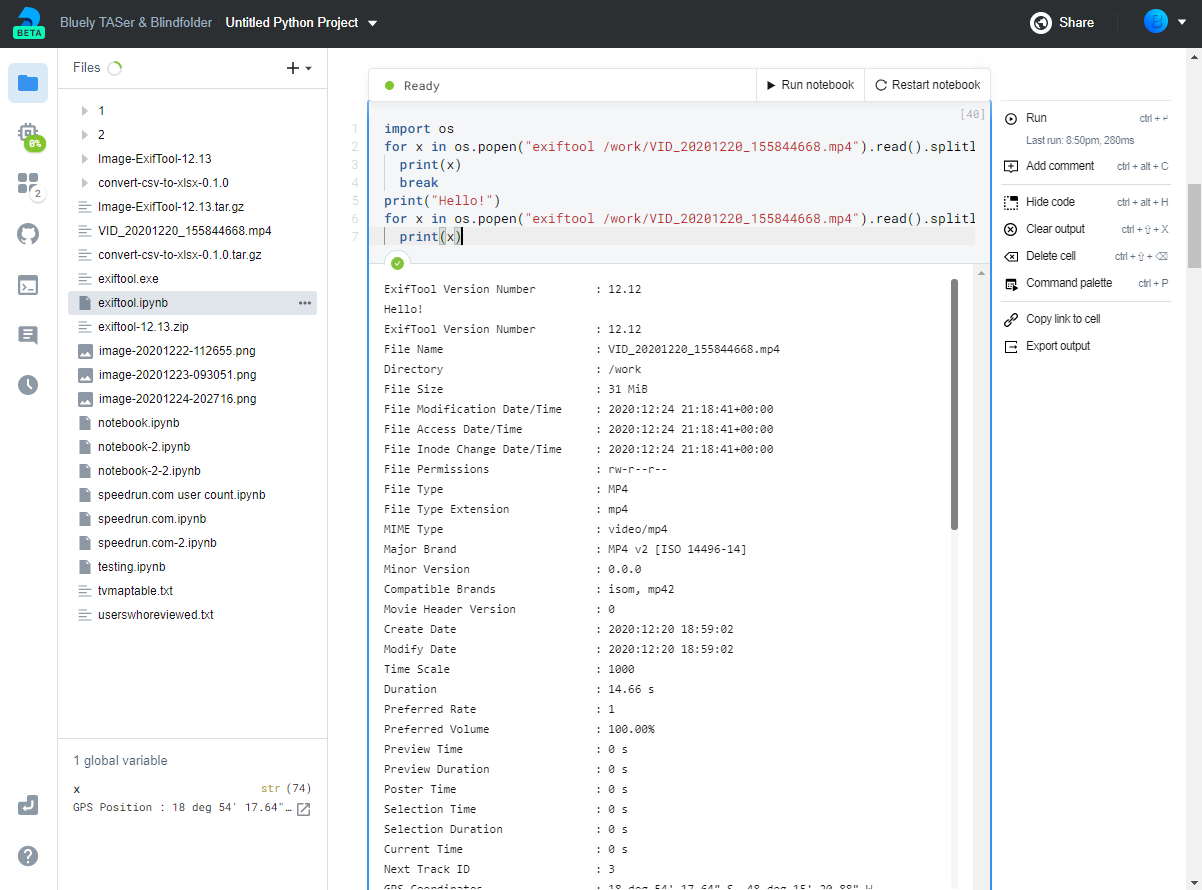This screenshot has height=890, width=1202.
Task: Click the Share button label
Action: pyautogui.click(x=1076, y=22)
